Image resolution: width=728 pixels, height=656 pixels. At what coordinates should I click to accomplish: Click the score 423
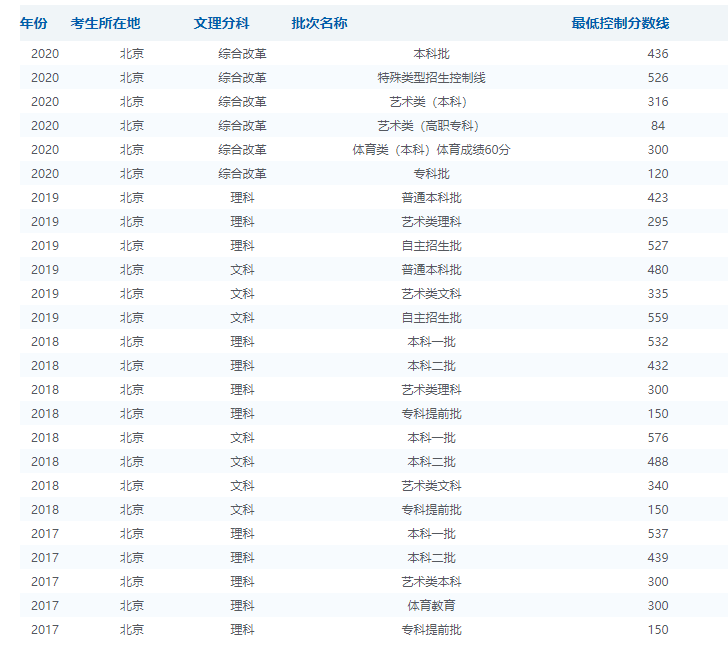(658, 198)
